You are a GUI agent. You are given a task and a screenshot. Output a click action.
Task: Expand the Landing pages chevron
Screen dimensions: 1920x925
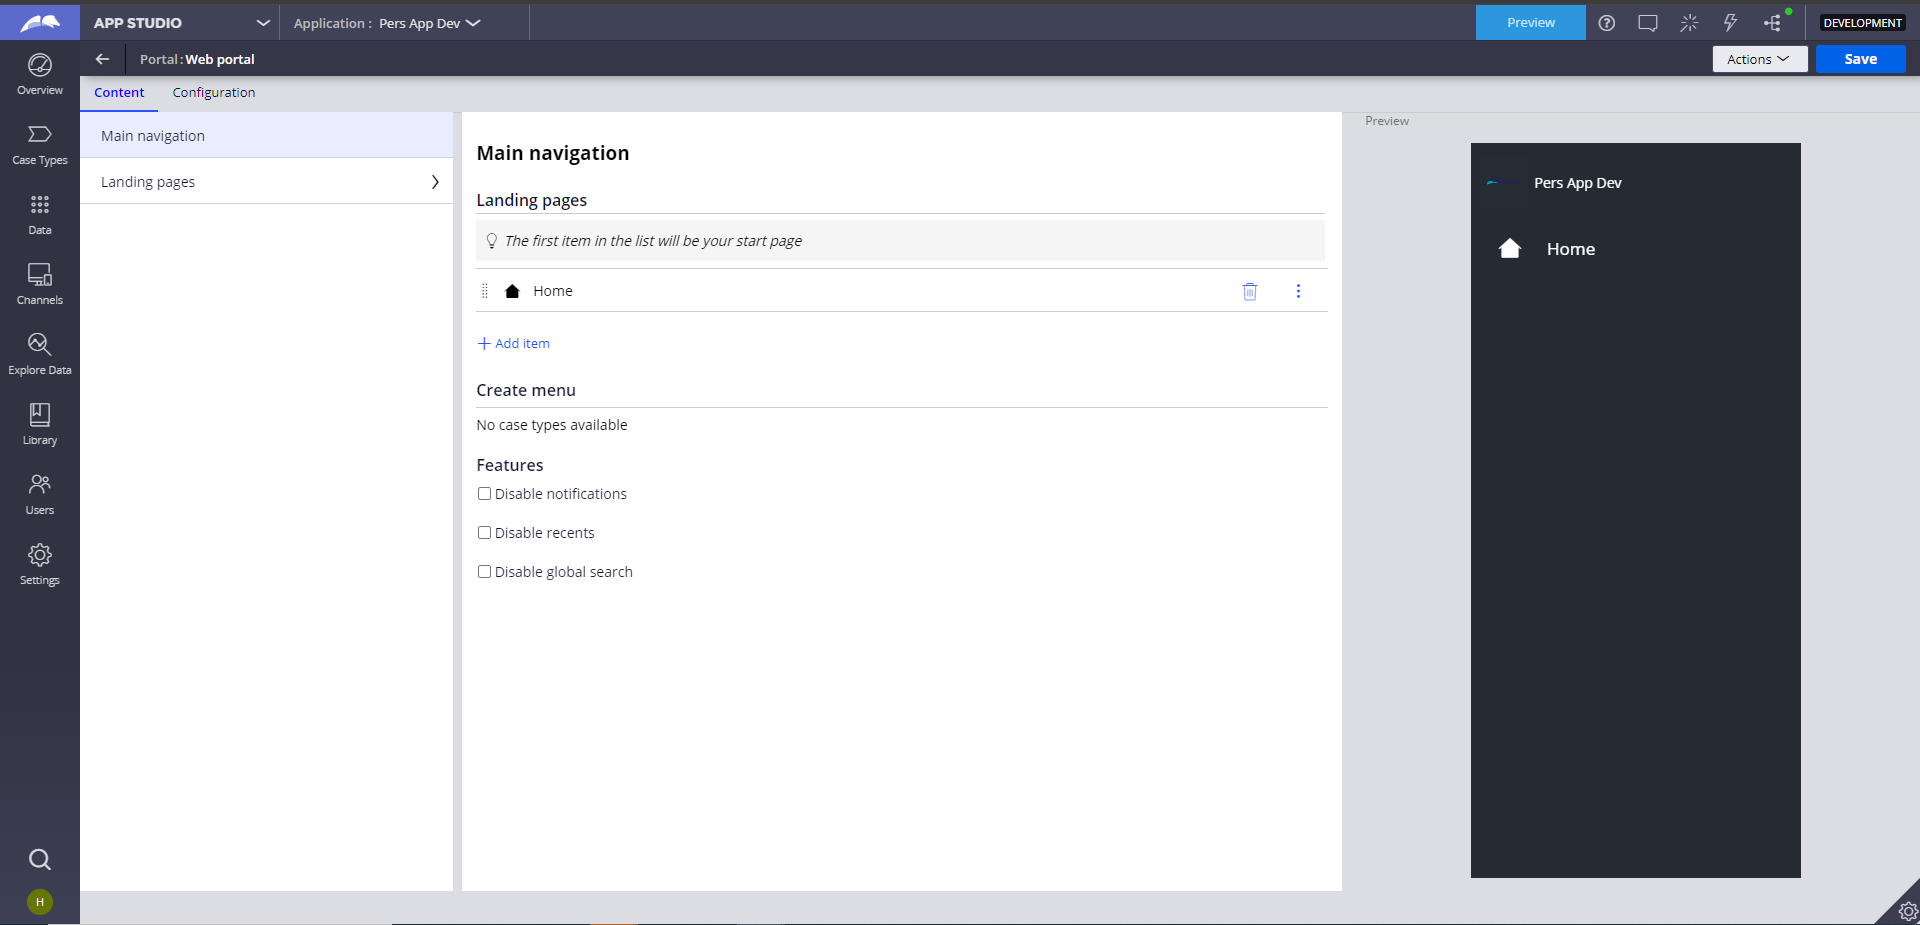[x=435, y=182]
